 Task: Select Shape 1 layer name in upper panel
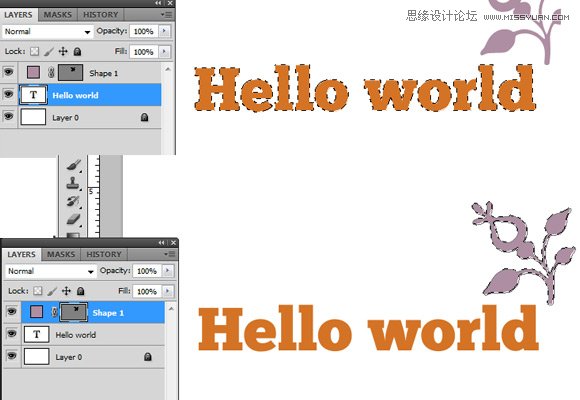(x=104, y=73)
